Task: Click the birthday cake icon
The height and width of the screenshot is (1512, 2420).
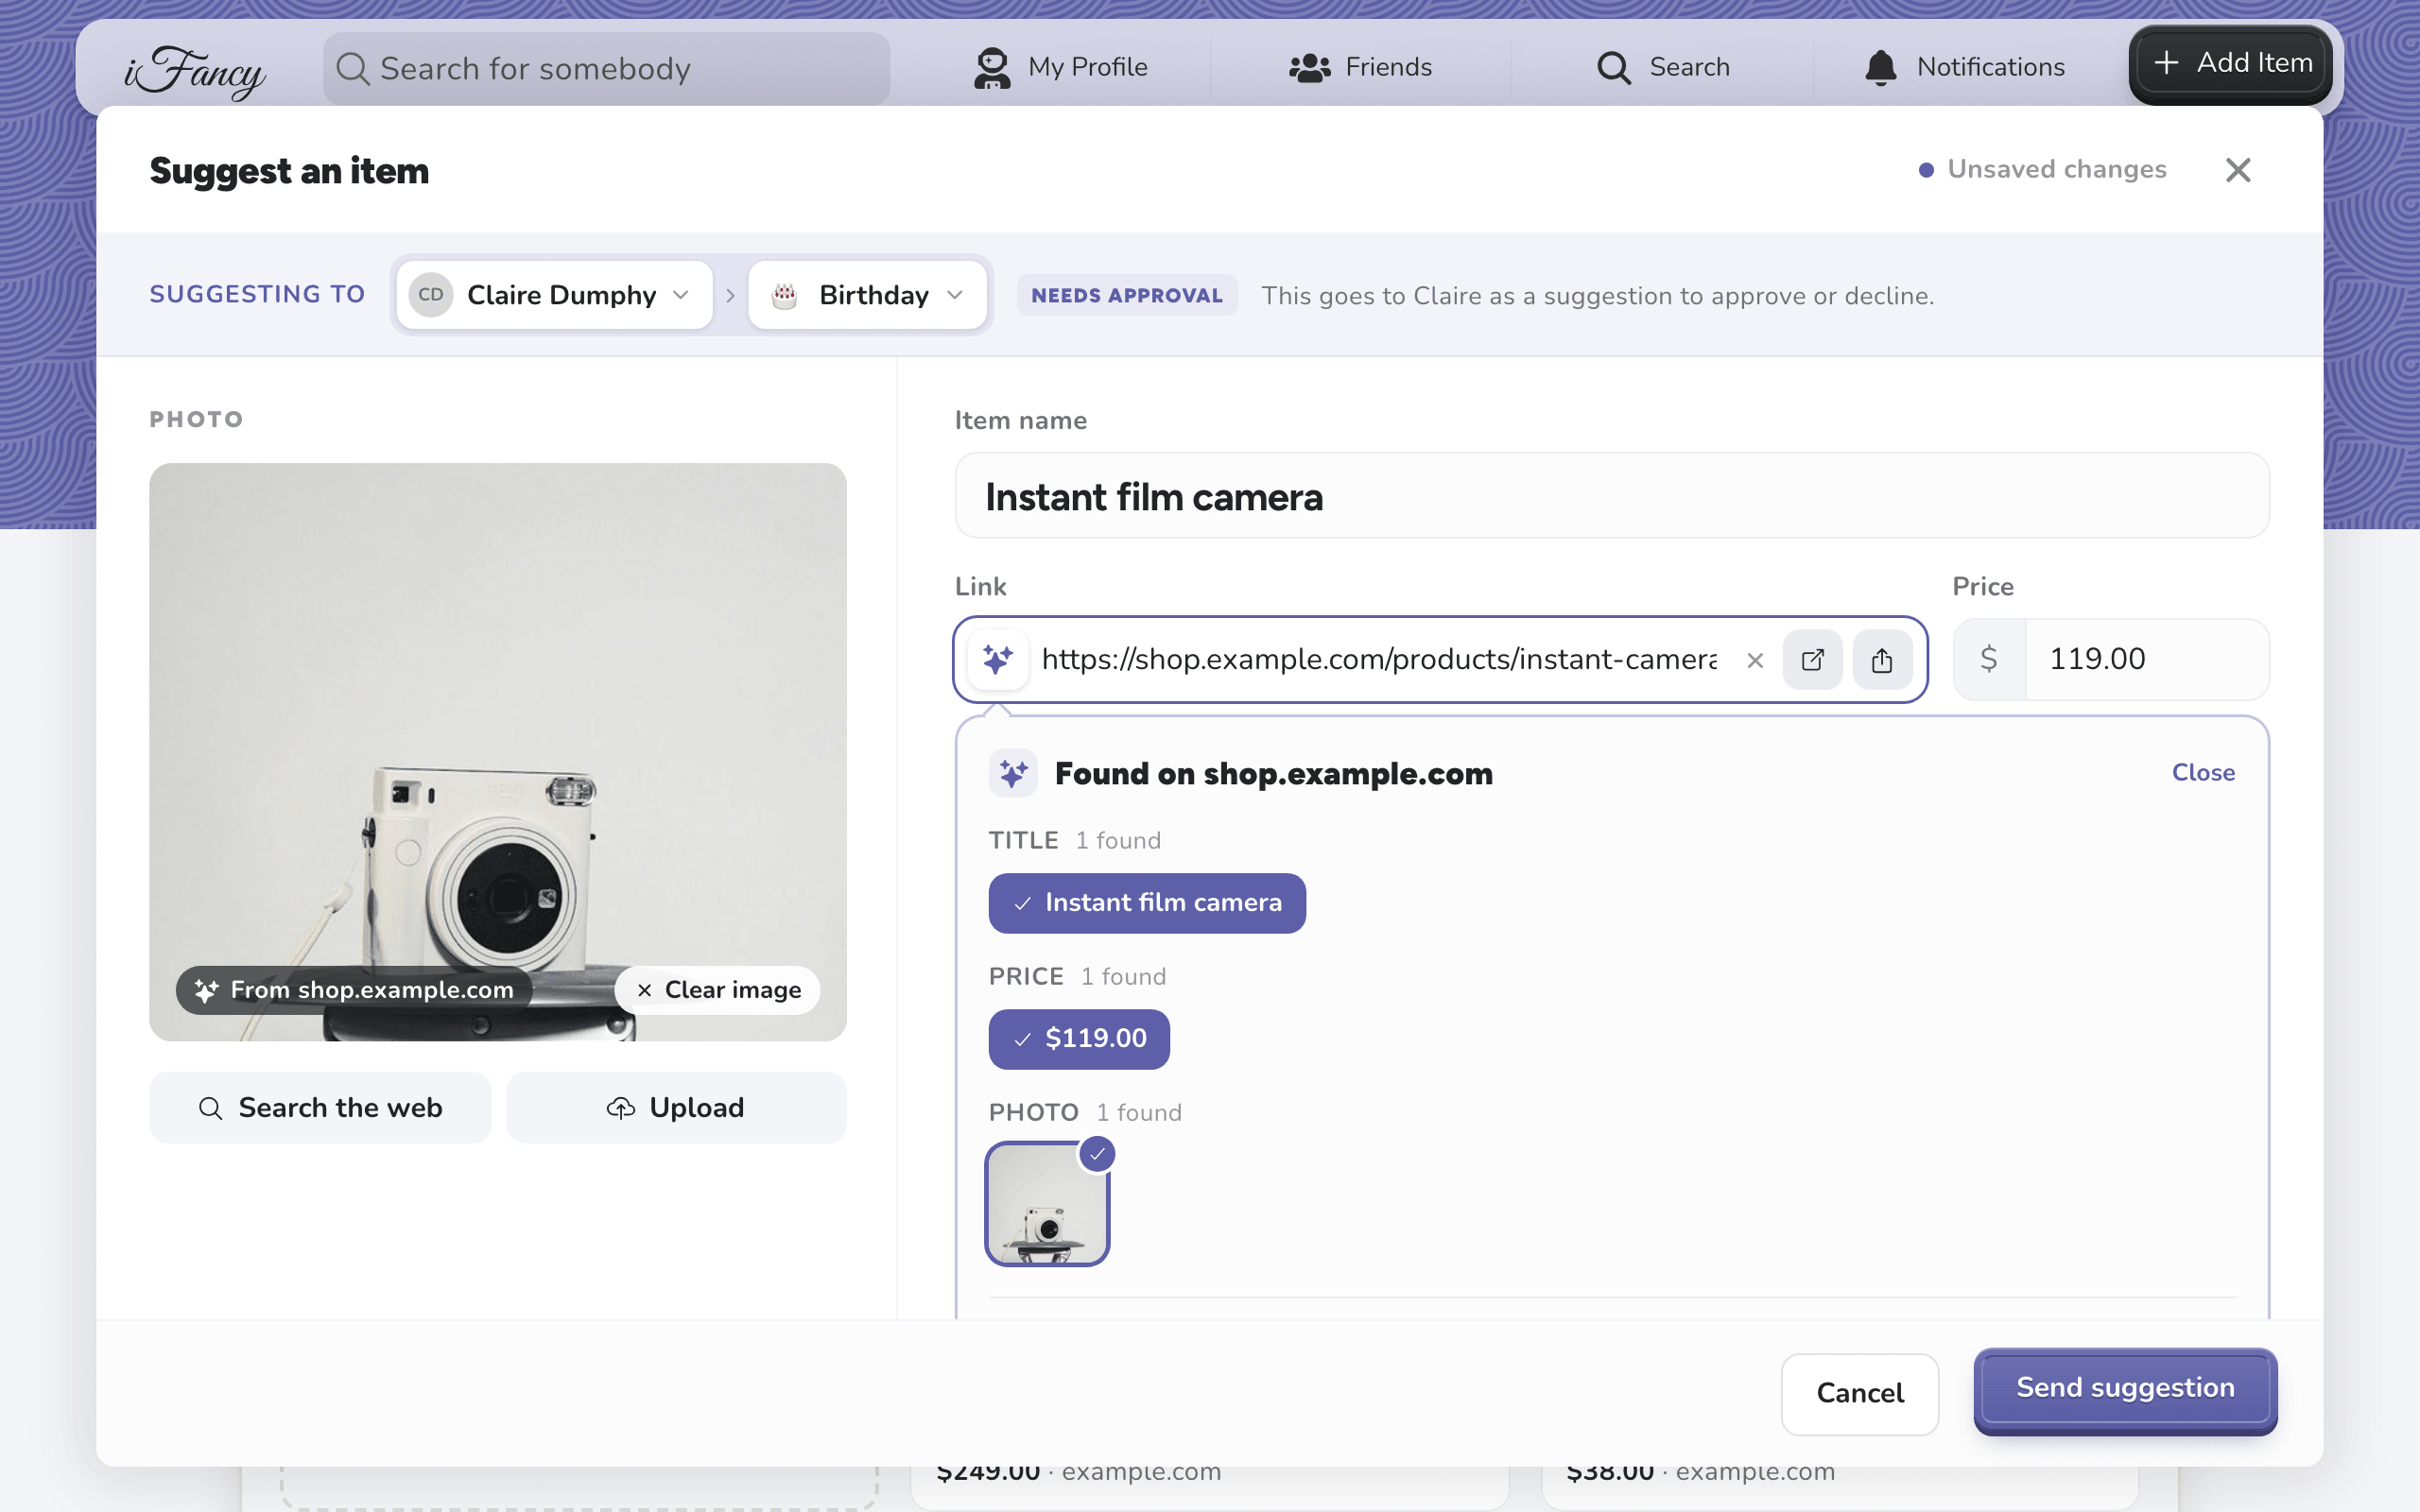Action: 785,295
